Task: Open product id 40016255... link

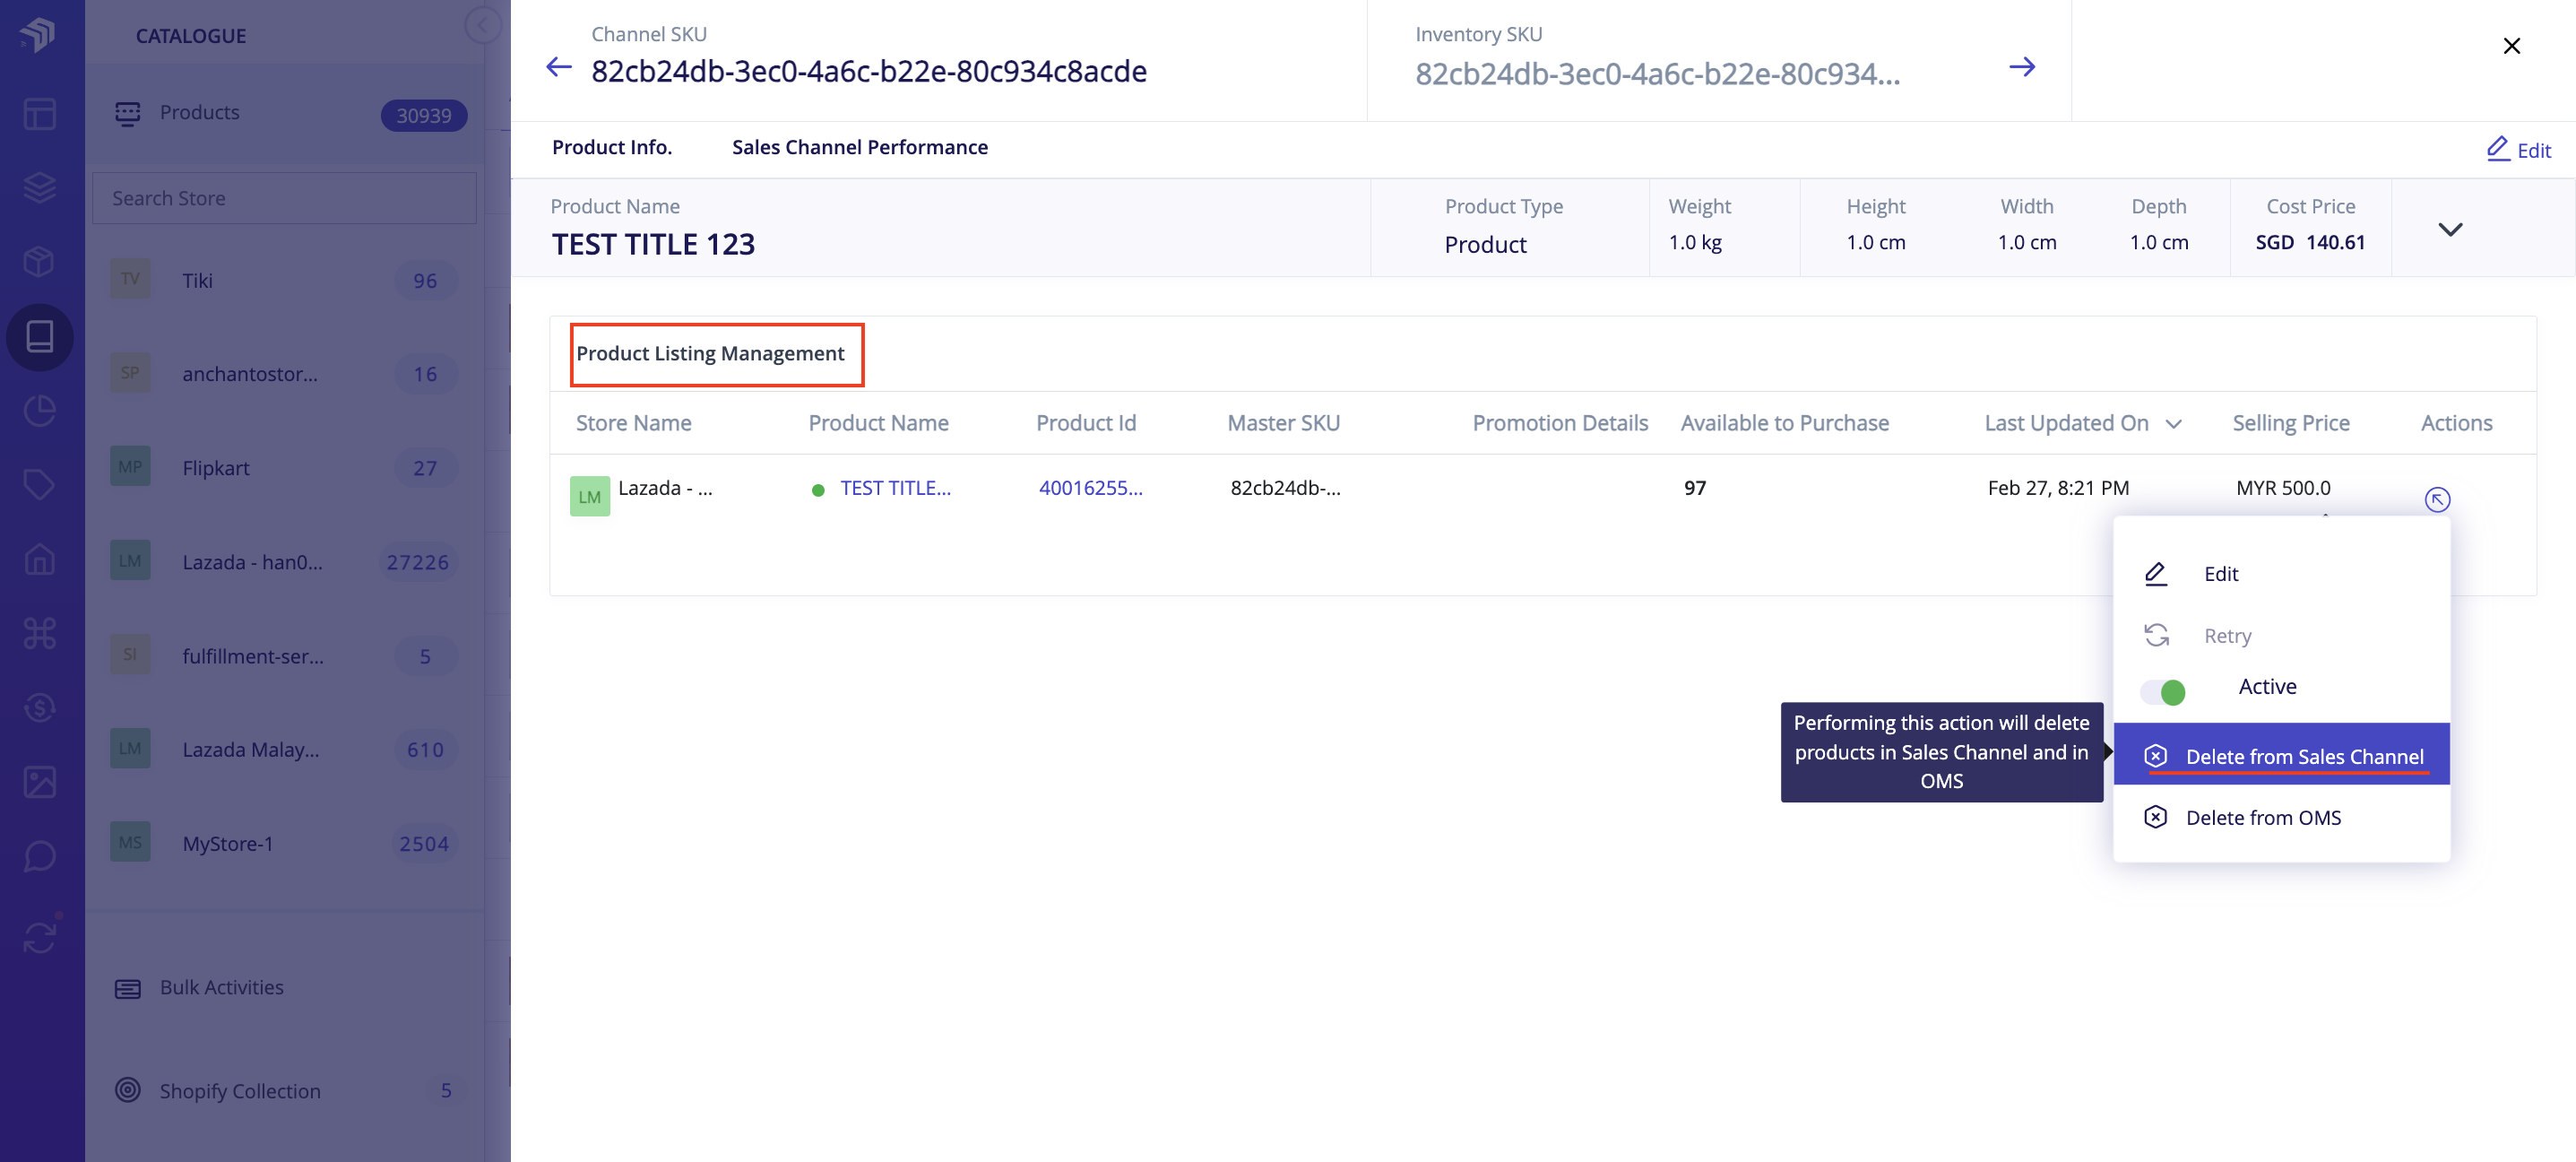Action: [x=1089, y=487]
